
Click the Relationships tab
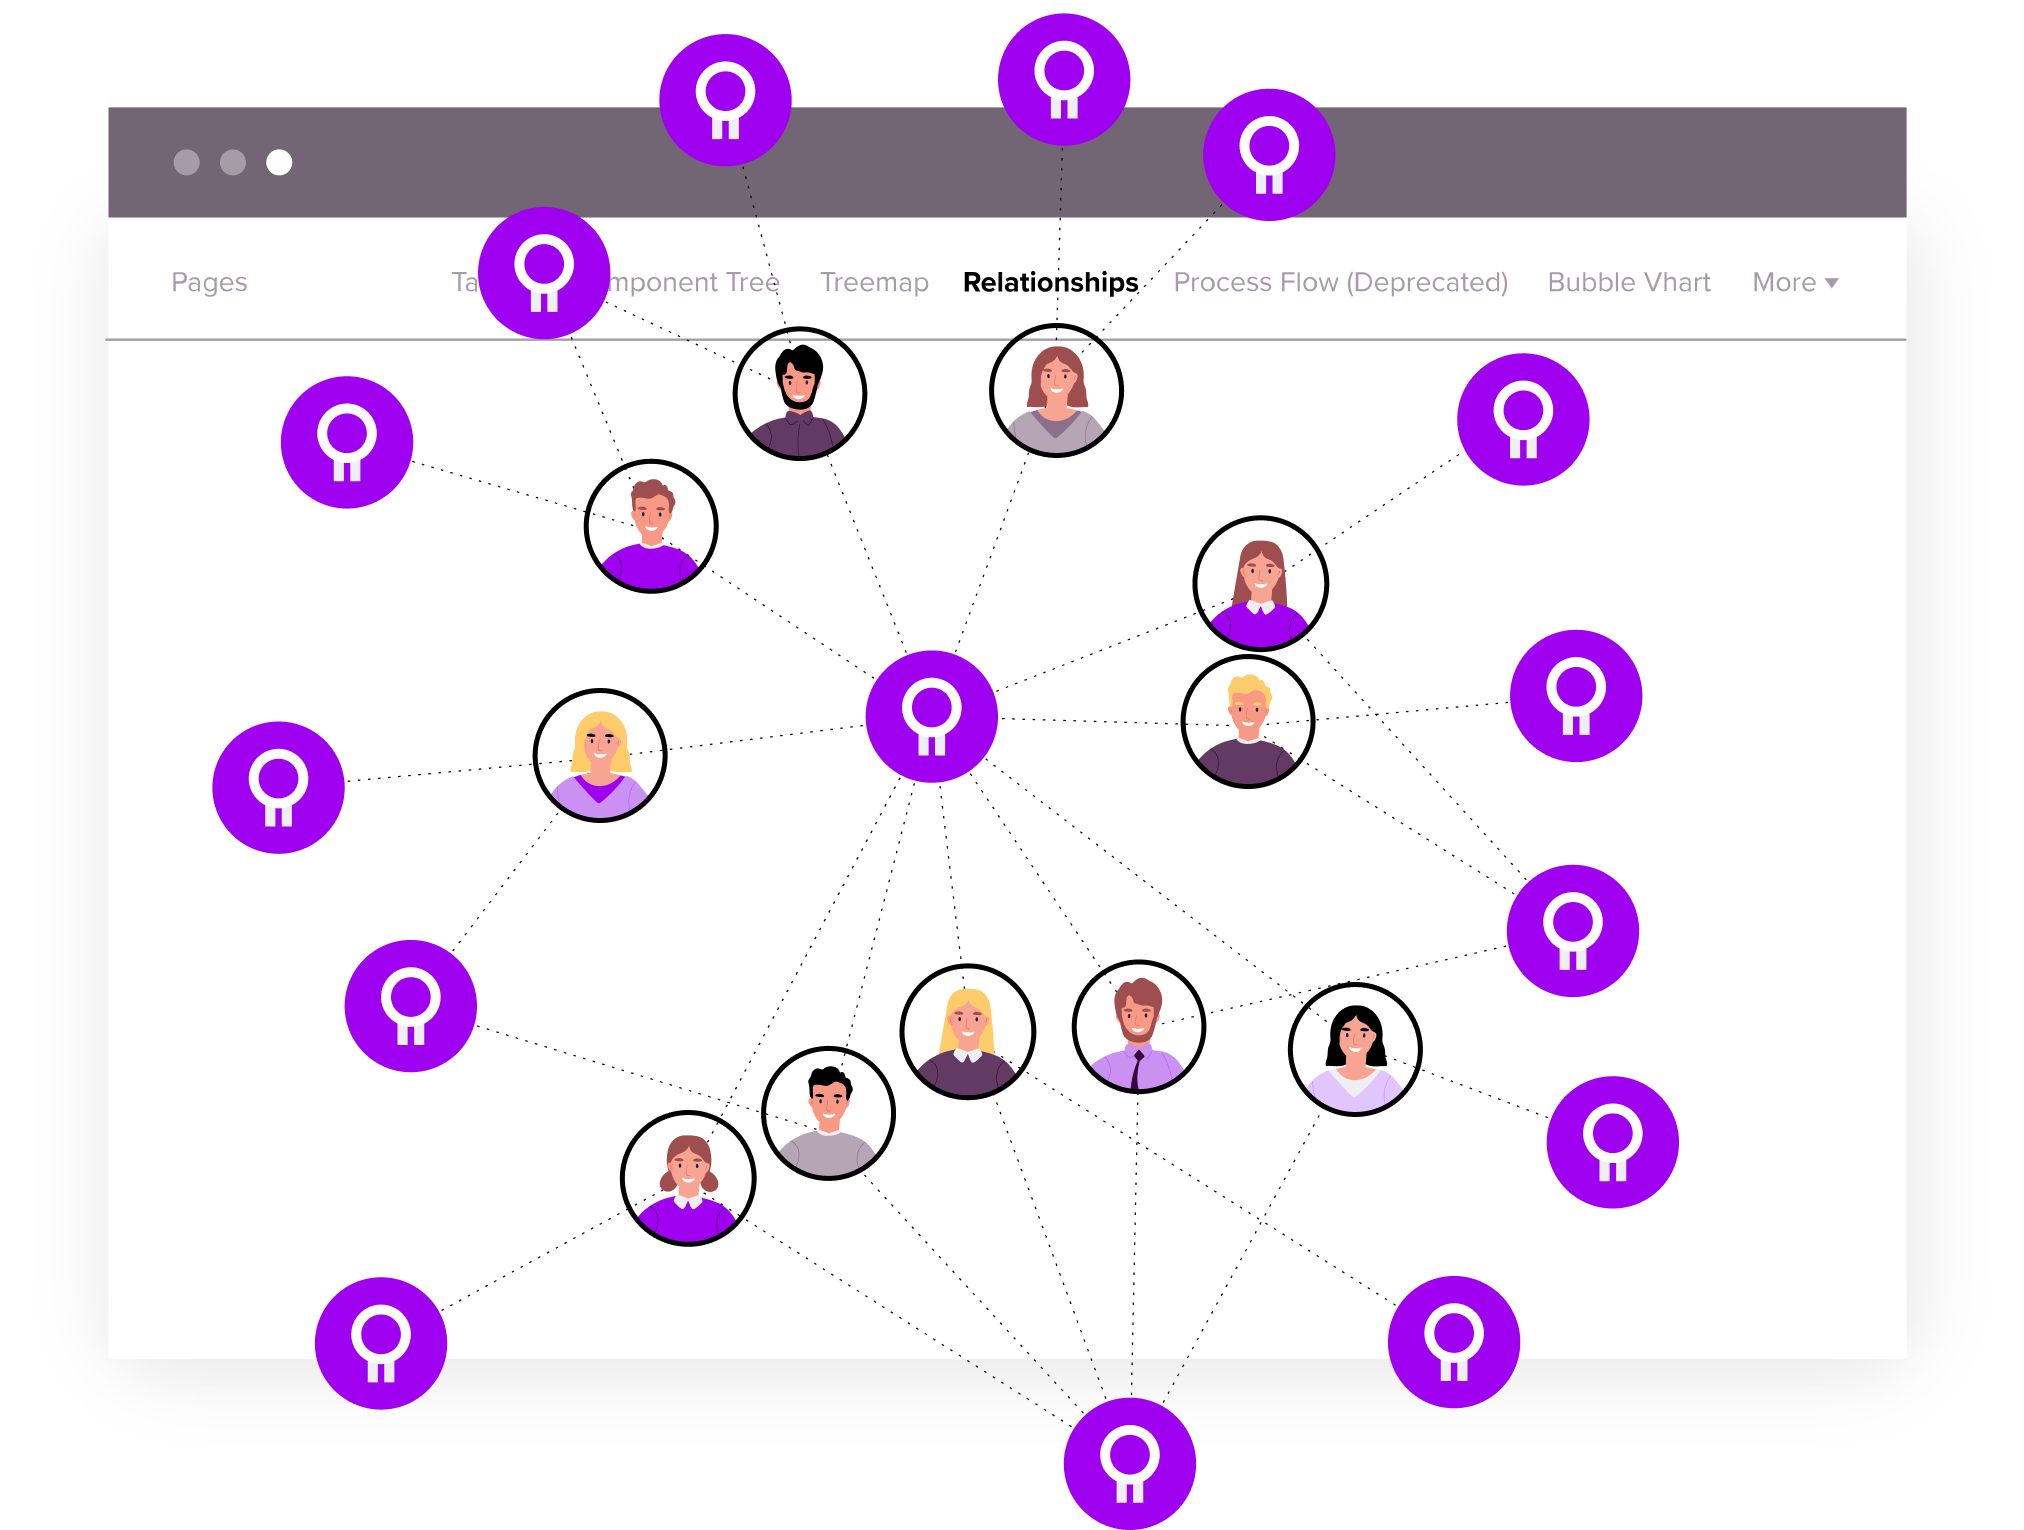(x=1051, y=281)
